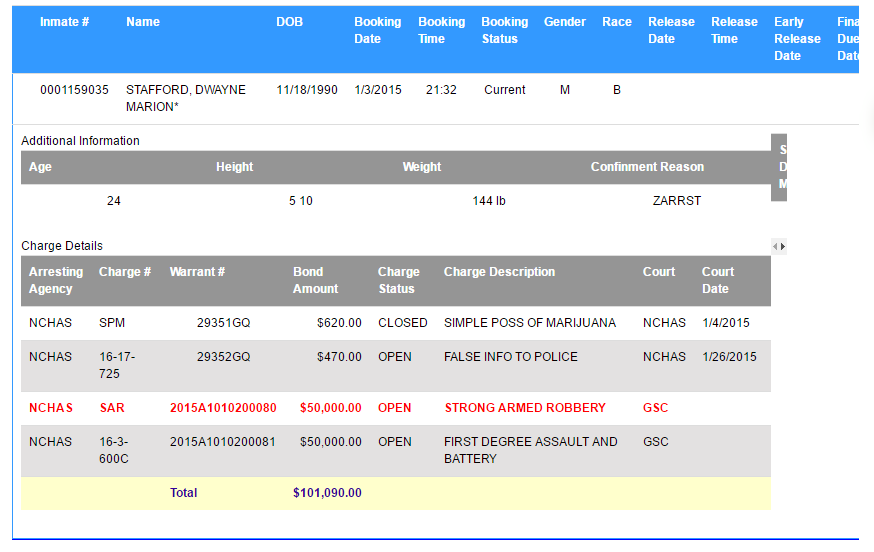Screen dimensions: 874x552
Task: Click the Charge Description column header
Action: pyautogui.click(x=499, y=272)
